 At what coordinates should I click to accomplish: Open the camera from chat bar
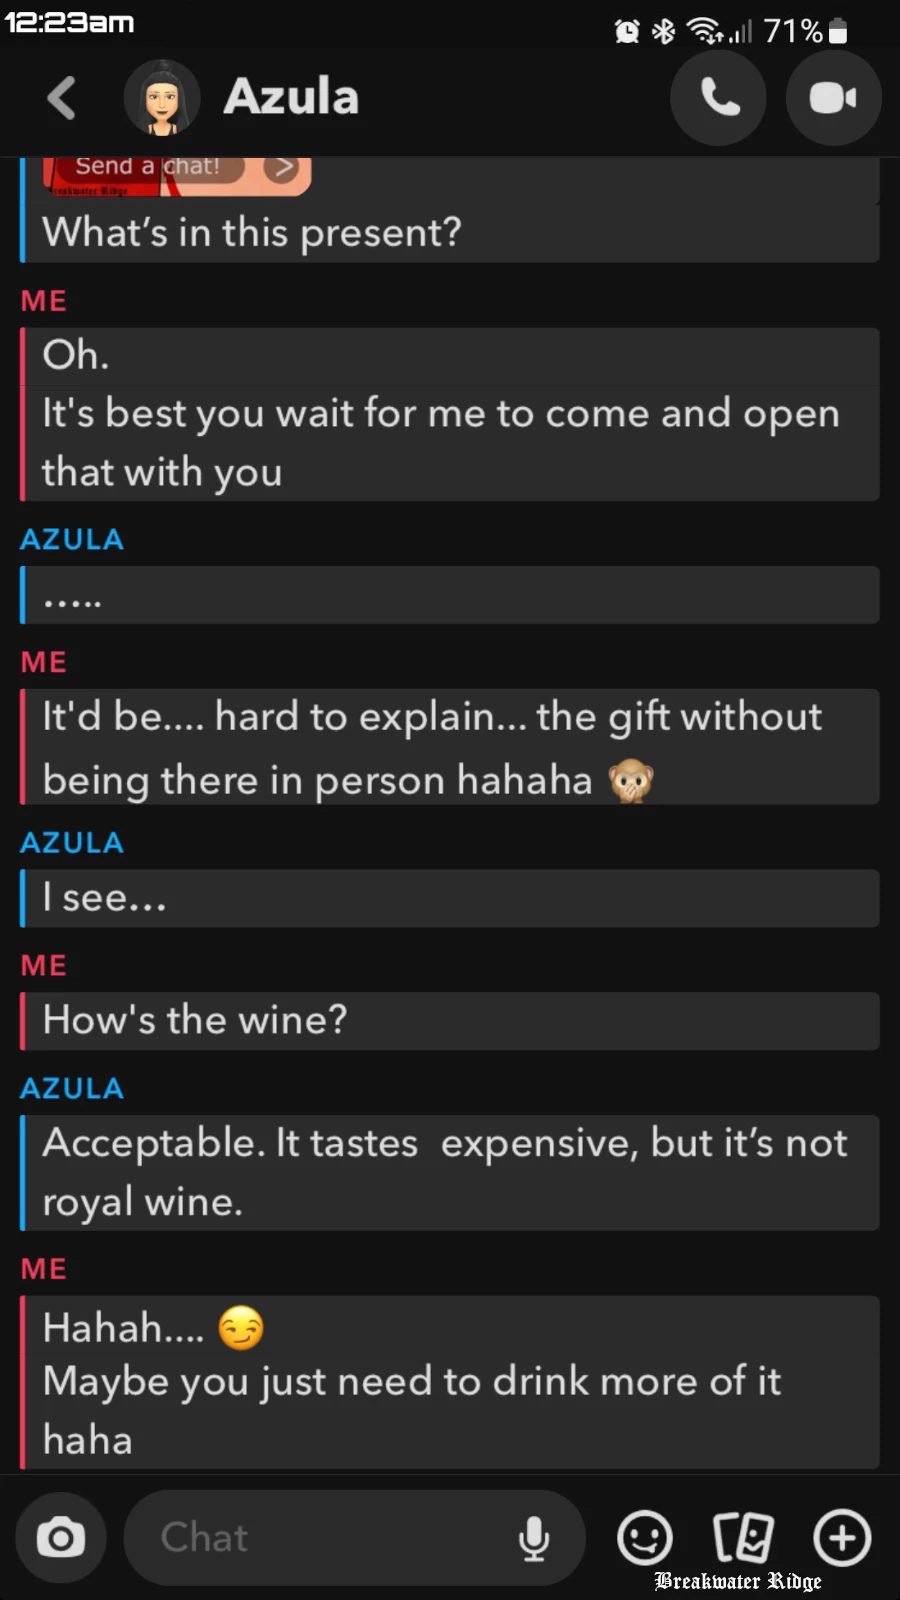(61, 1538)
